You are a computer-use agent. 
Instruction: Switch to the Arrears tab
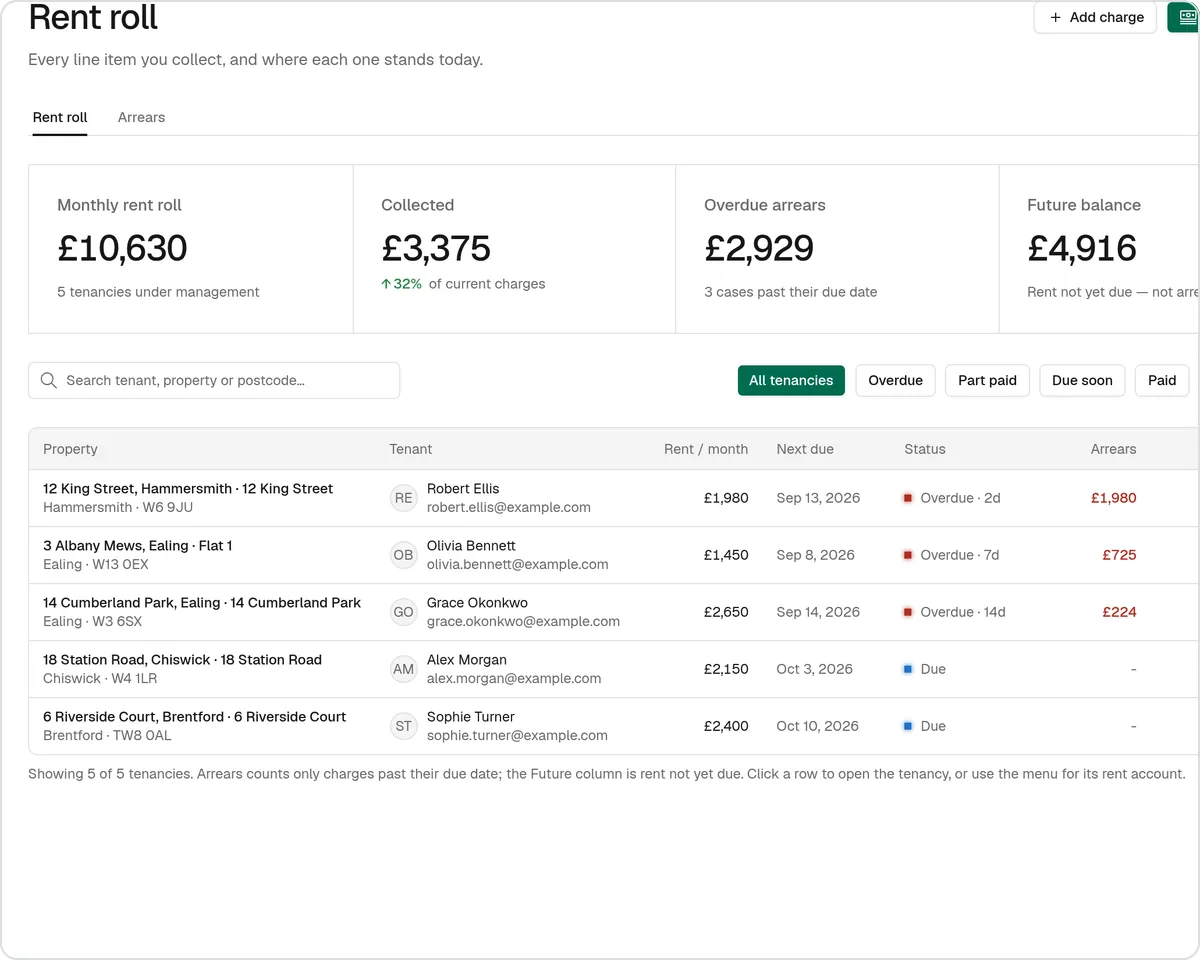tap(141, 117)
